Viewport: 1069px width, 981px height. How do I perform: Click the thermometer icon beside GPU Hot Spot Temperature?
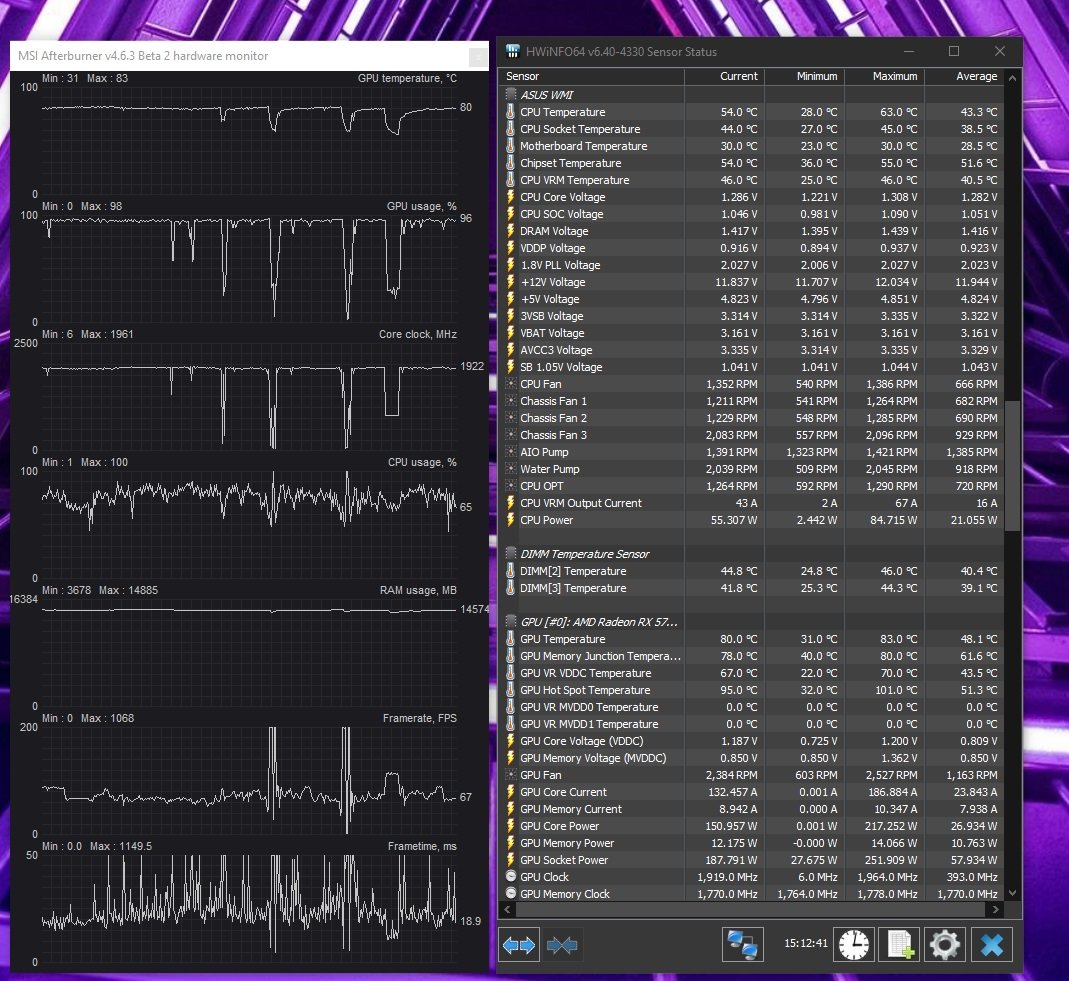click(x=511, y=690)
